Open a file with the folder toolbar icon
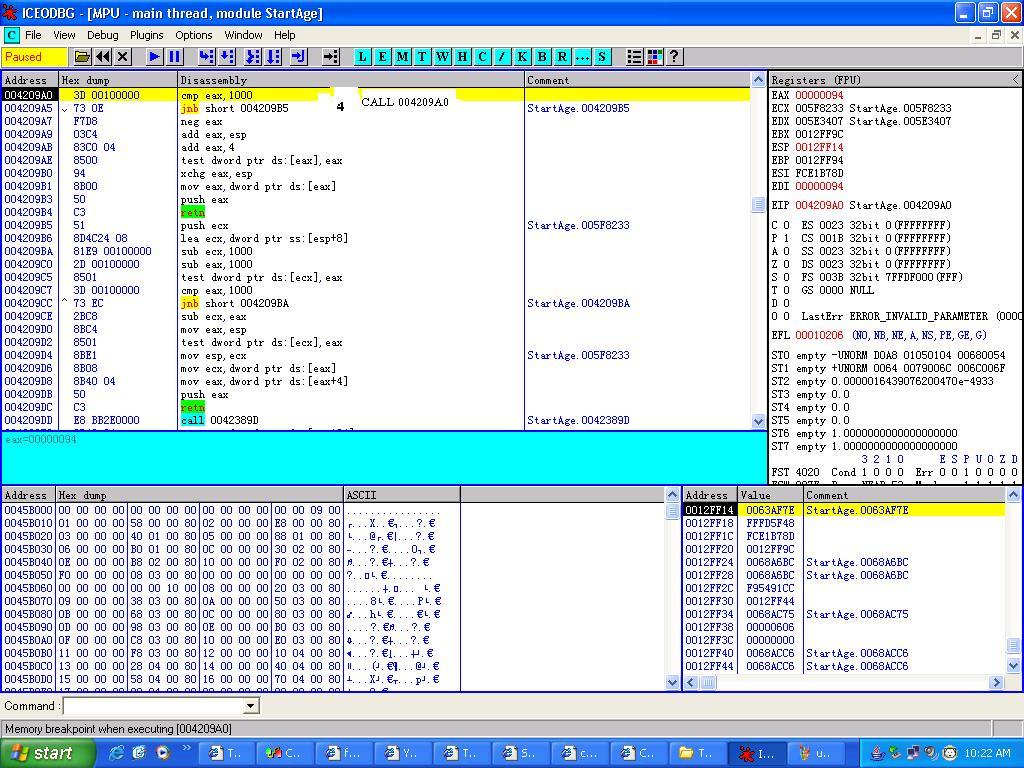This screenshot has height=768, width=1024. (x=82, y=57)
